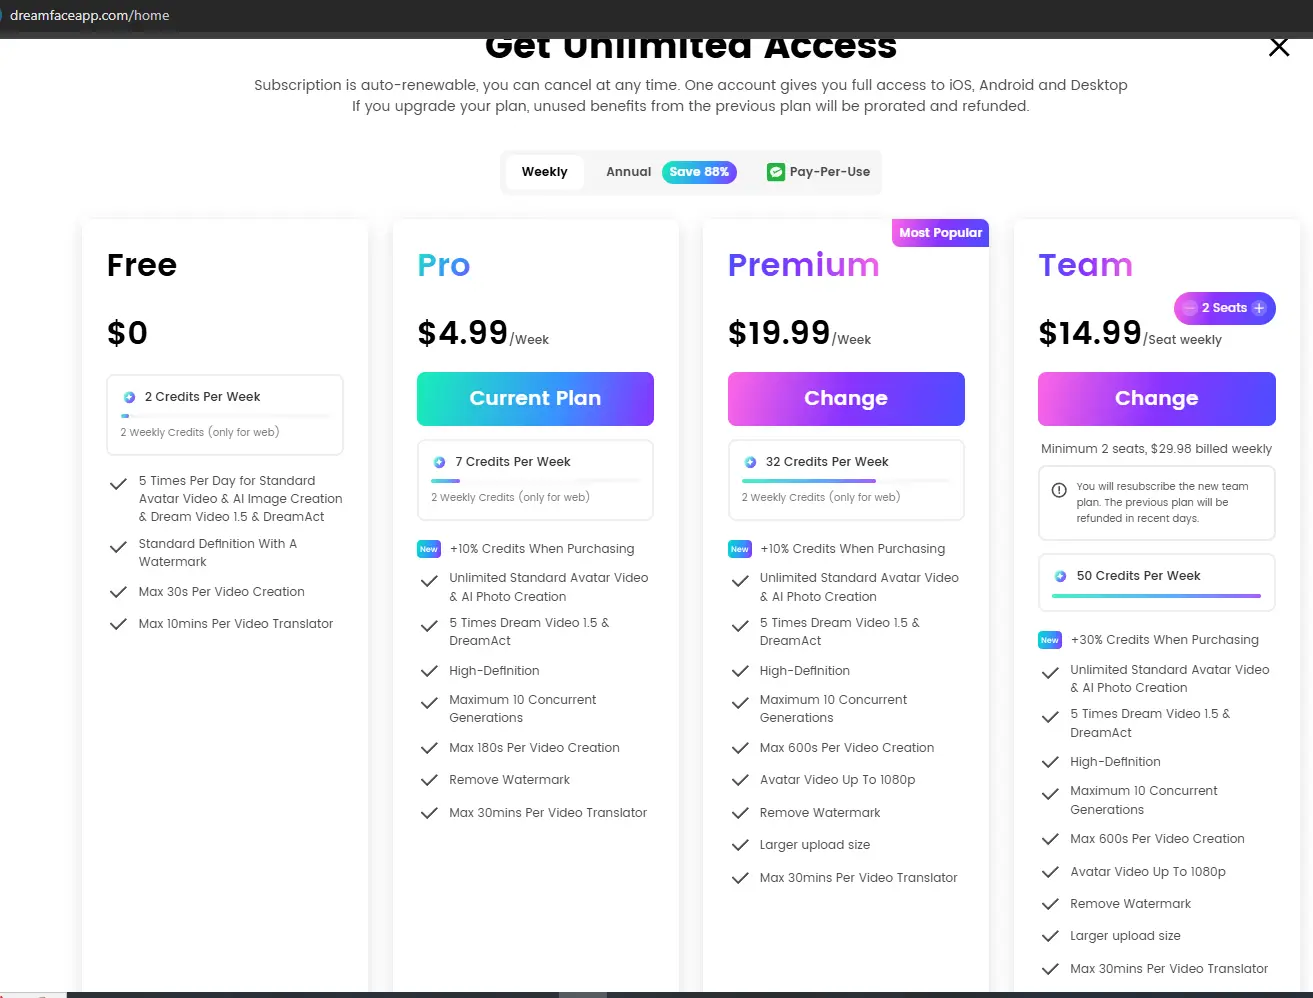Viewport: 1313px width, 998px height.
Task: Click the $19.99 price text
Action: (779, 332)
